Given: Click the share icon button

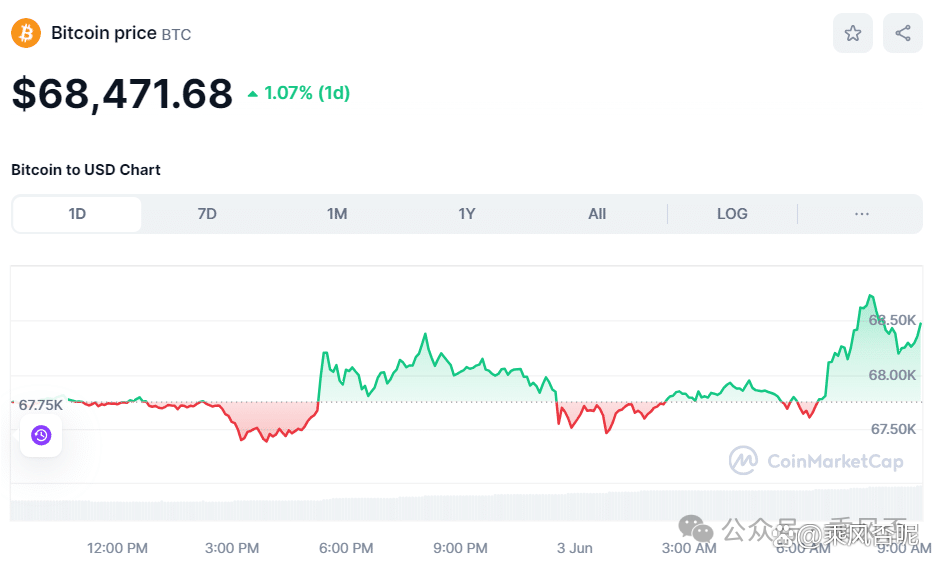Looking at the screenshot, I should (903, 33).
